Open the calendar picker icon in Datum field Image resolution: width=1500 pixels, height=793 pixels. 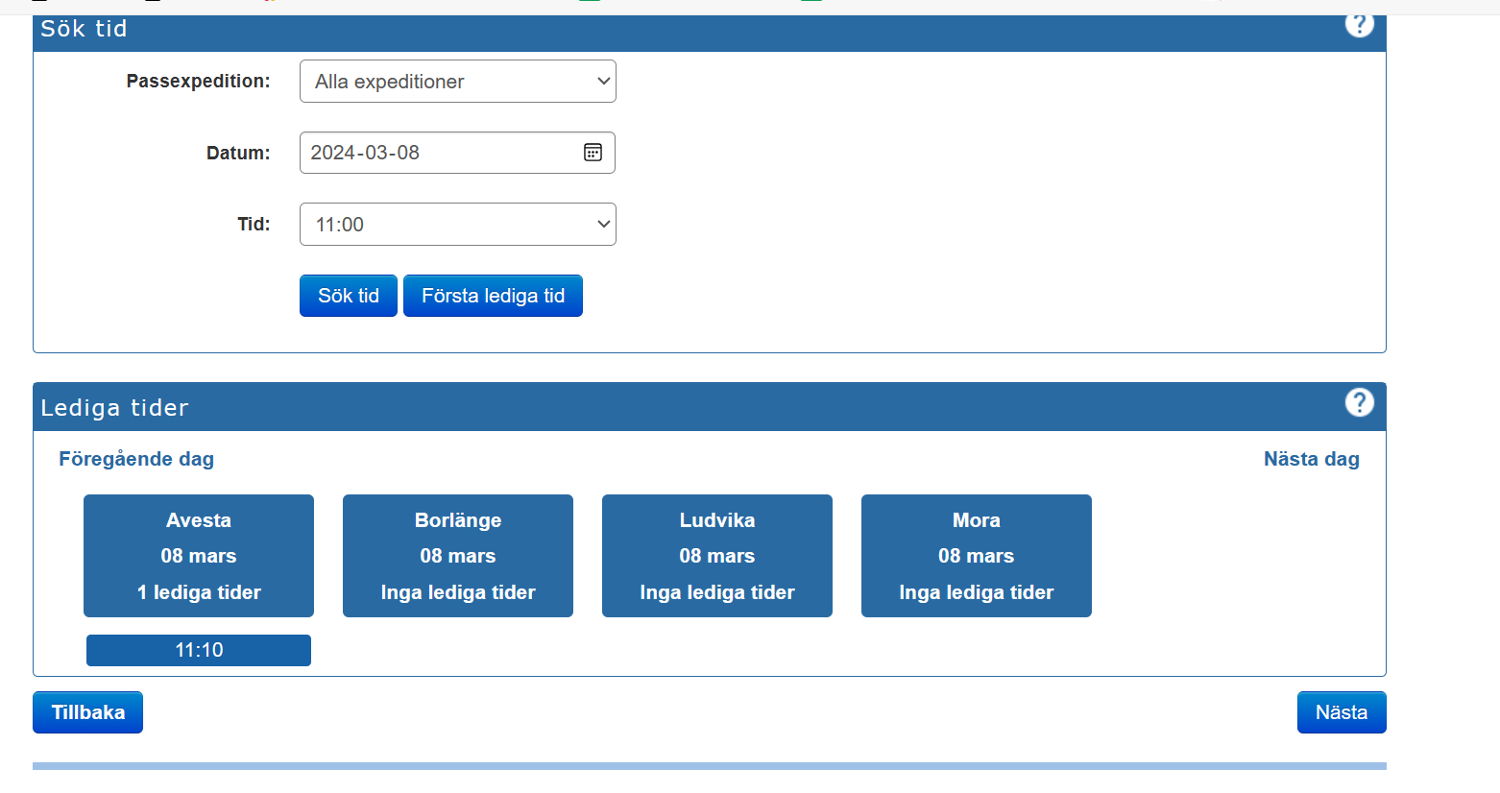[x=592, y=152]
